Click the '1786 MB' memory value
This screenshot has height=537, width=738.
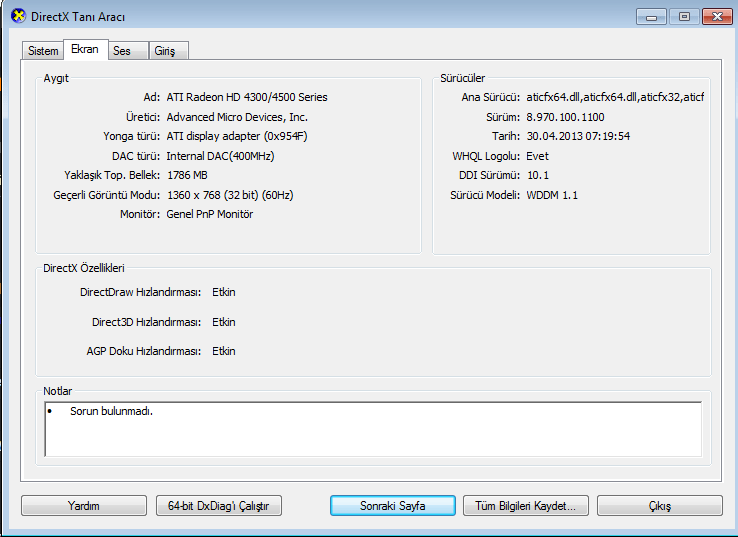(x=187, y=175)
